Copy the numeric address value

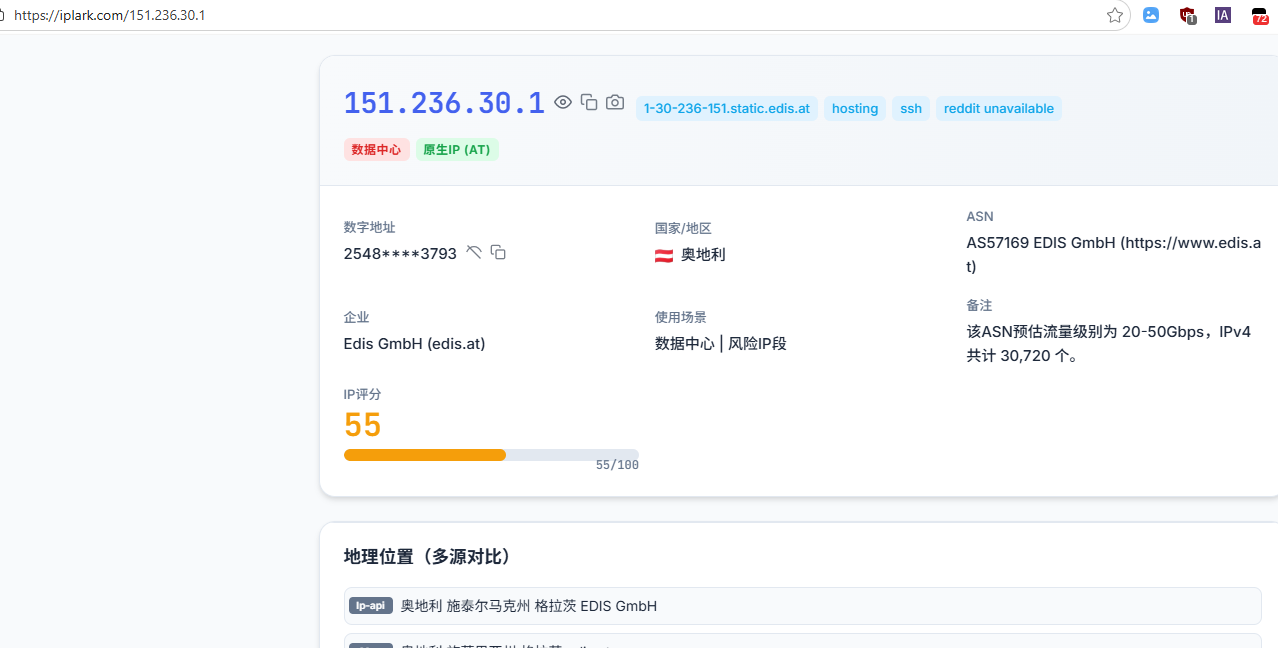(x=498, y=252)
